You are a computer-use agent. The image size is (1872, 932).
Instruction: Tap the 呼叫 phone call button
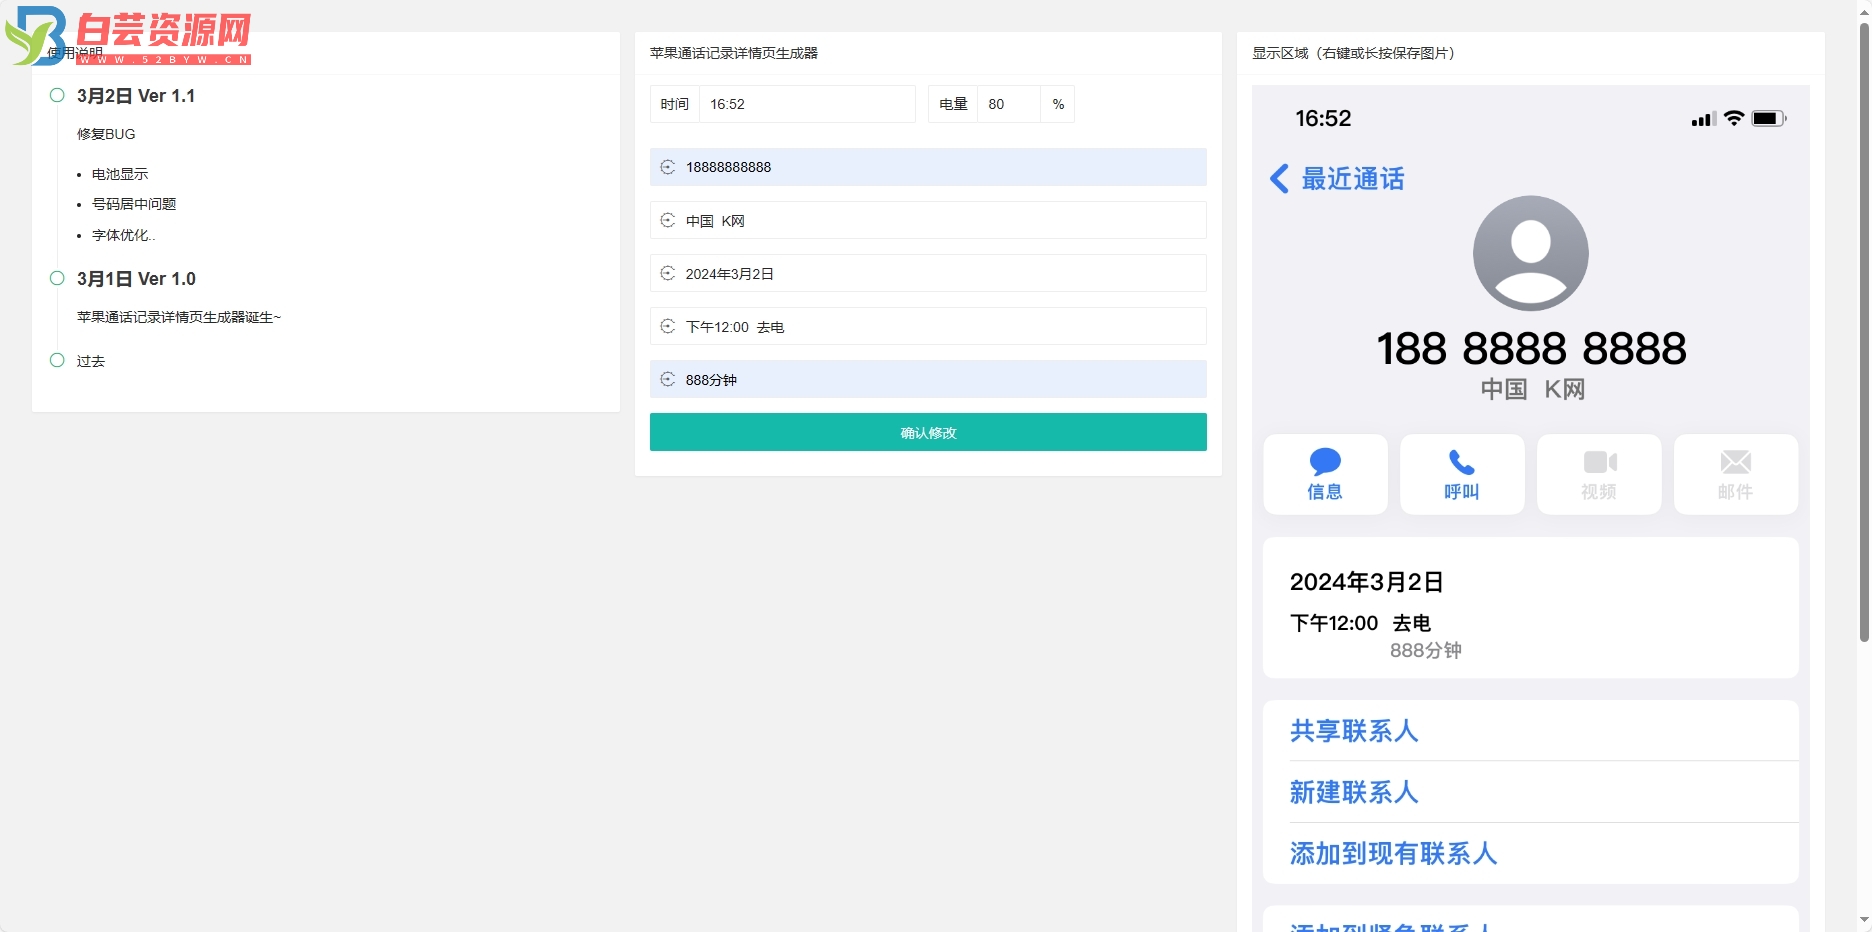tap(1462, 474)
